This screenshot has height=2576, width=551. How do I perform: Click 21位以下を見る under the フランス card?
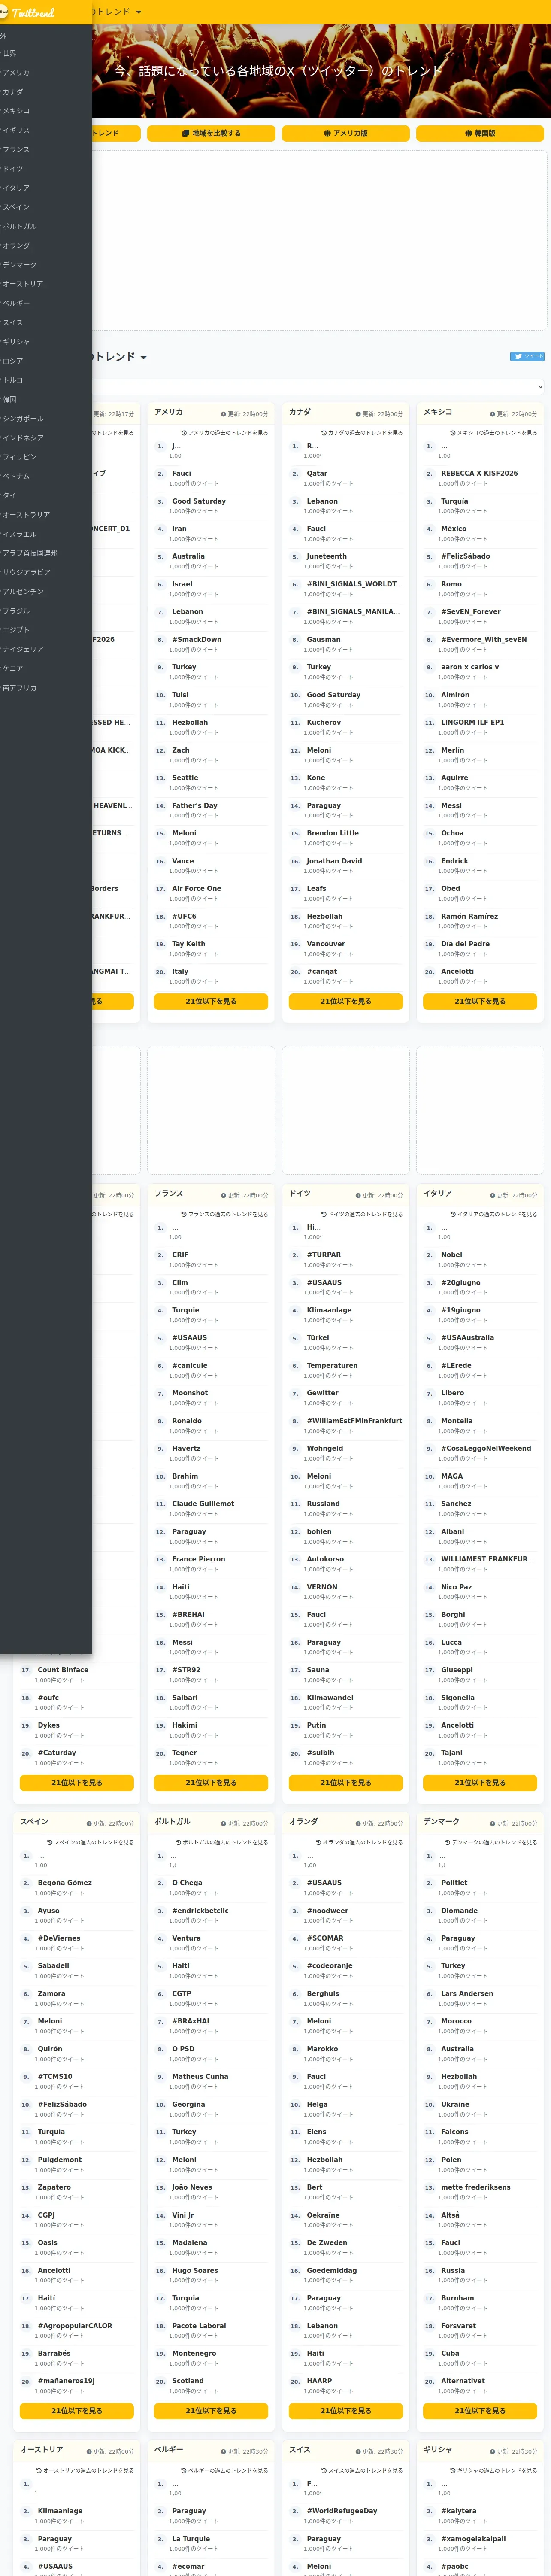click(211, 1782)
